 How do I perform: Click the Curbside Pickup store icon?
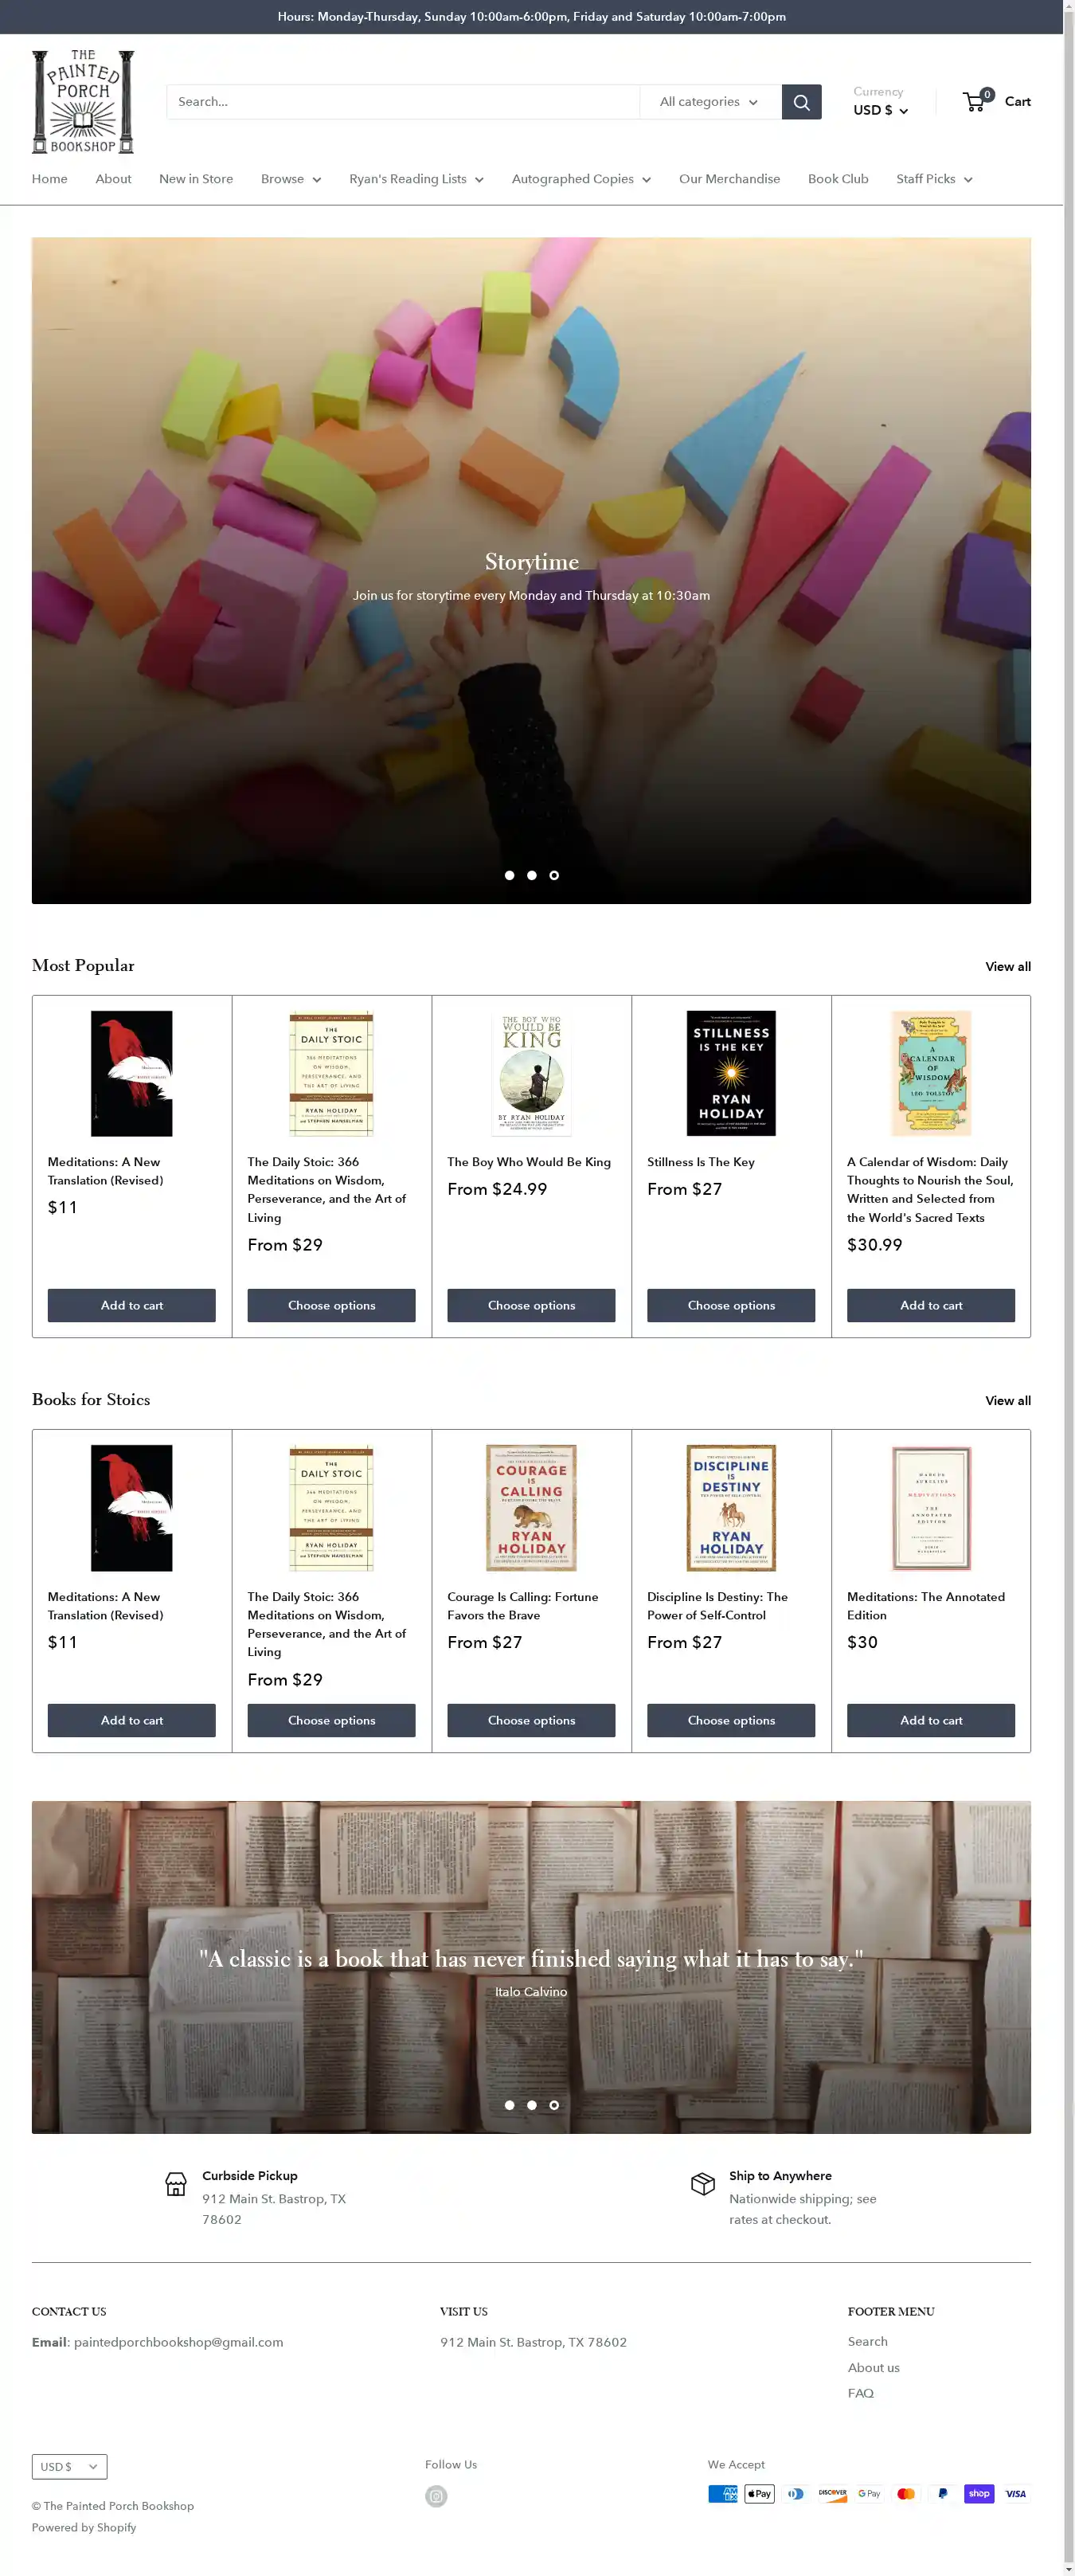tap(176, 2184)
